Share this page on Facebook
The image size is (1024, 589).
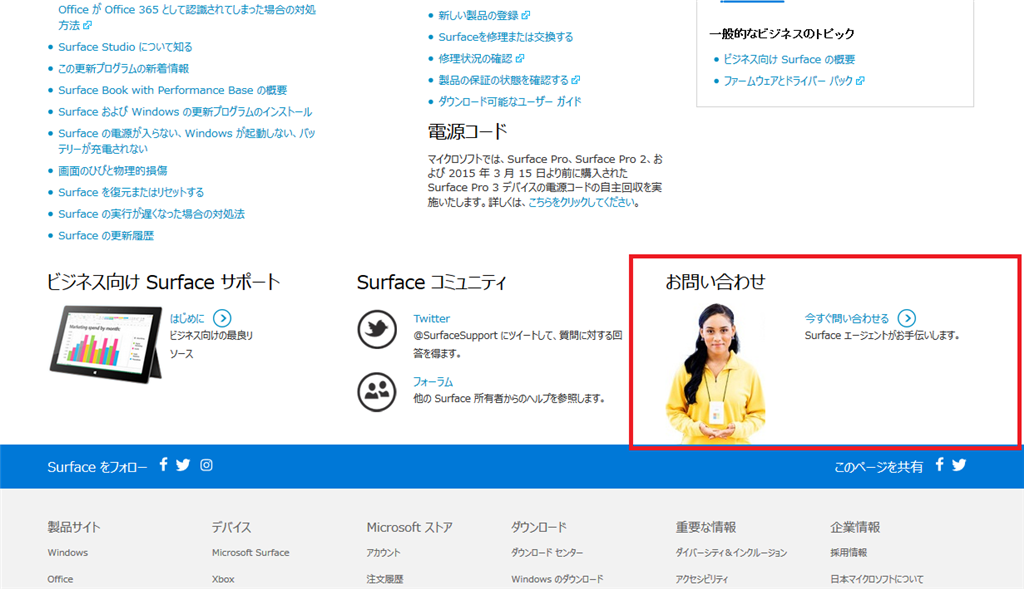[939, 465]
